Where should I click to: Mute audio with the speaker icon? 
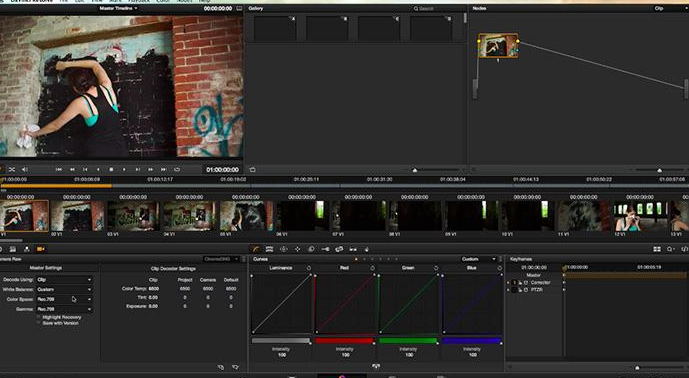coord(25,169)
